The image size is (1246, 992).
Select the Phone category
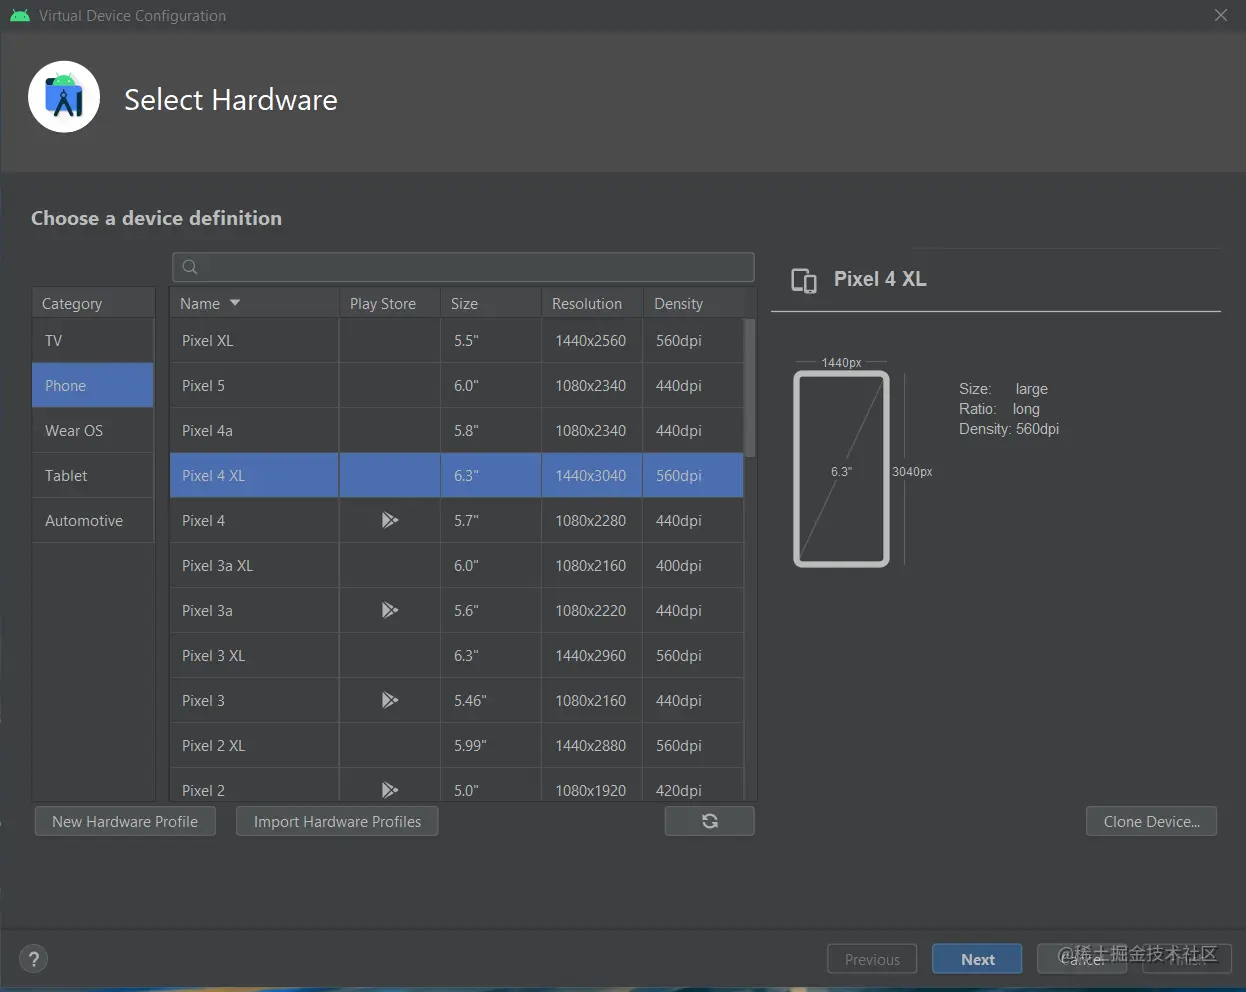pyautogui.click(x=93, y=385)
